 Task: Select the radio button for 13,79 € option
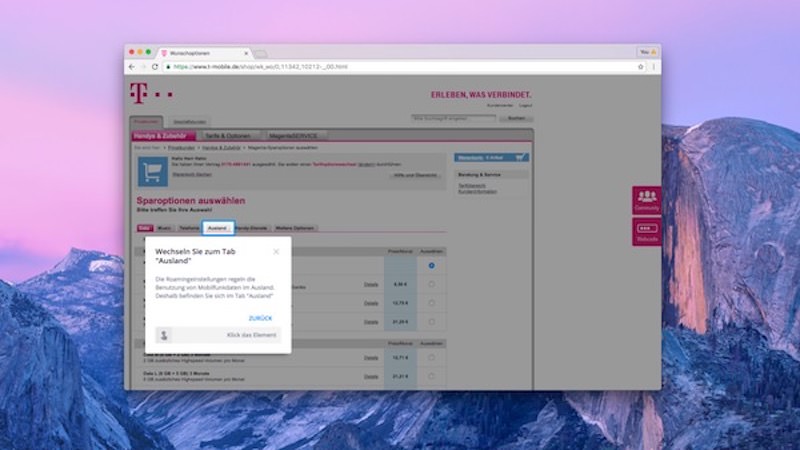(x=432, y=303)
